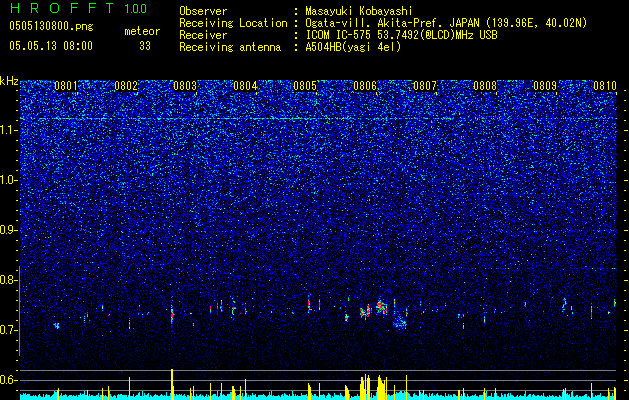Select the file name 0505130800.png

pos(51,27)
